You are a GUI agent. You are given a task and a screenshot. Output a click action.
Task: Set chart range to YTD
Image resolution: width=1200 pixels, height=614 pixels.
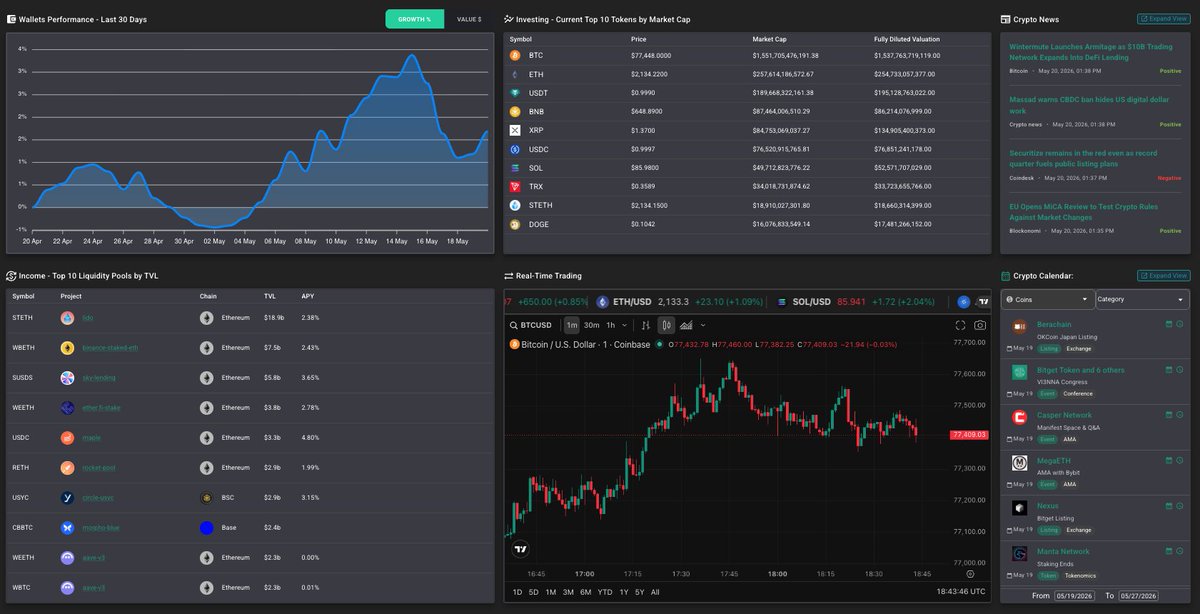(x=605, y=592)
